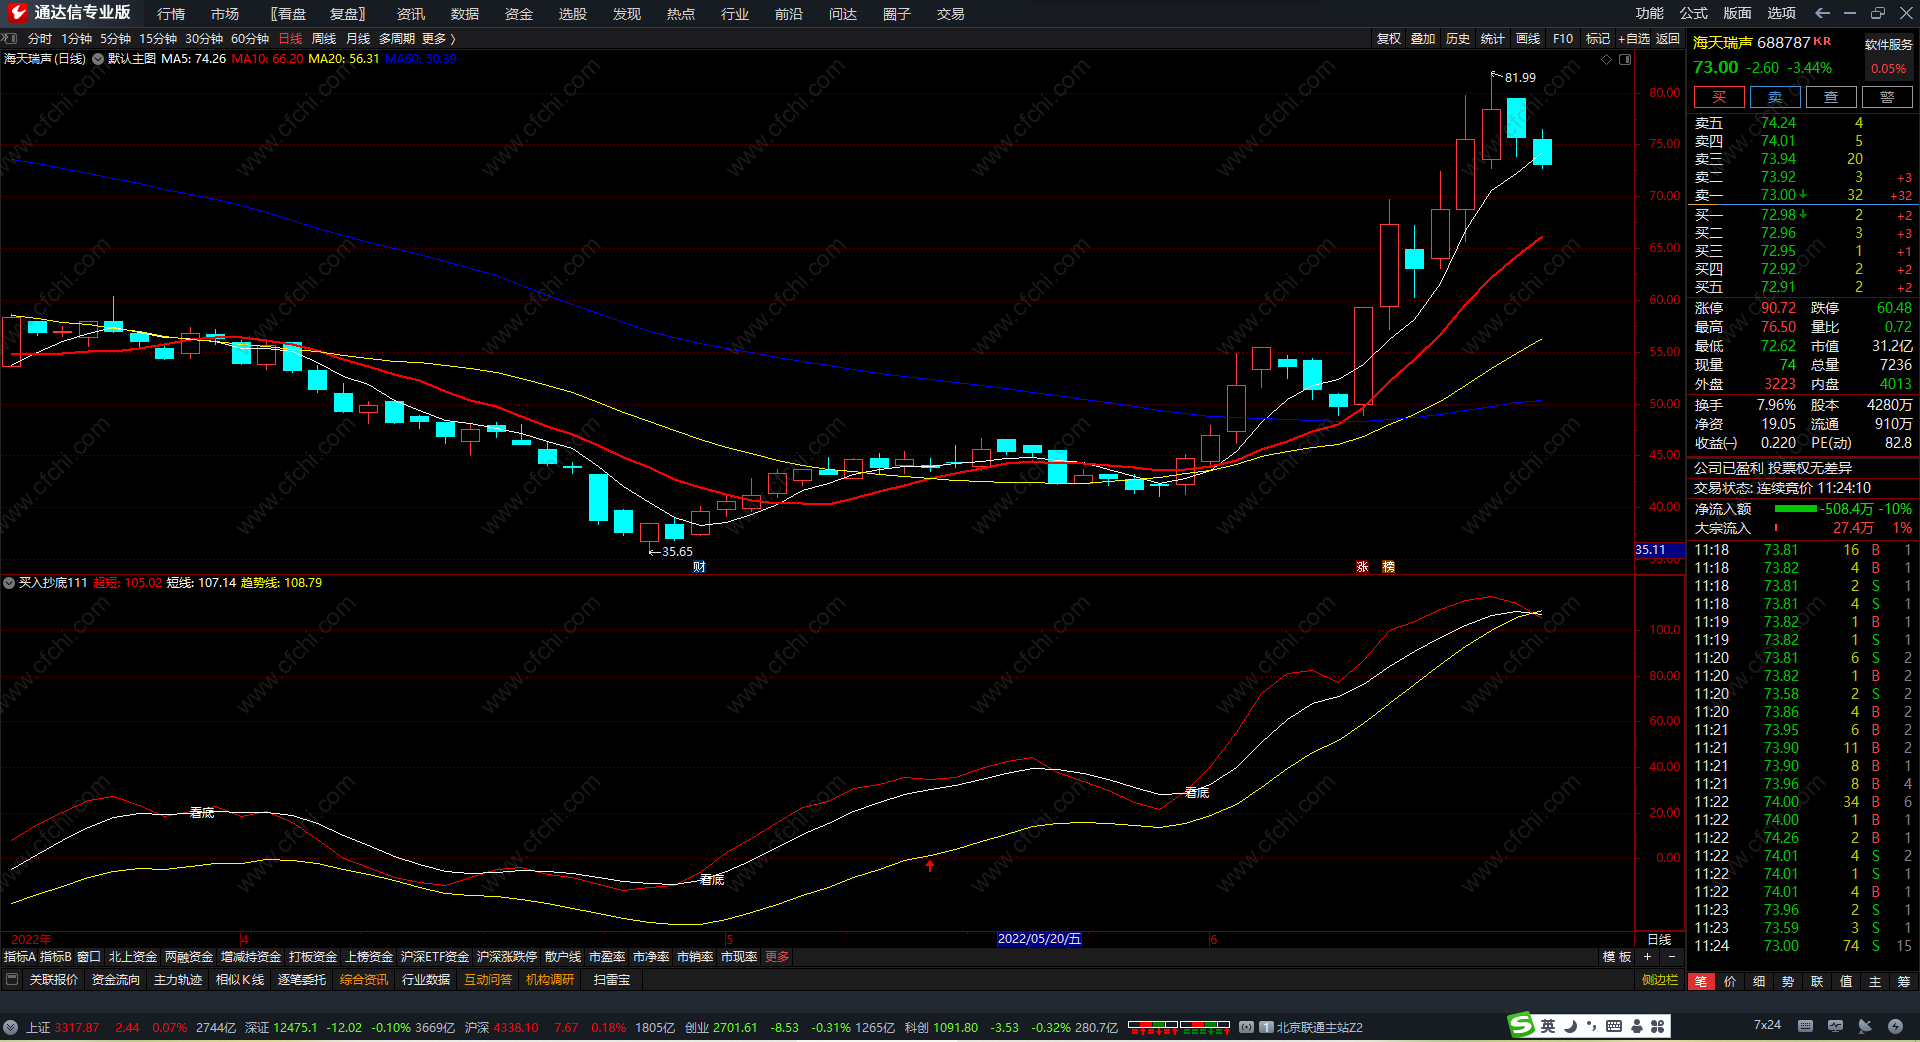The width and height of the screenshot is (1920, 1042).
Task: Open the 叠加 overlay option
Action: tap(1423, 39)
